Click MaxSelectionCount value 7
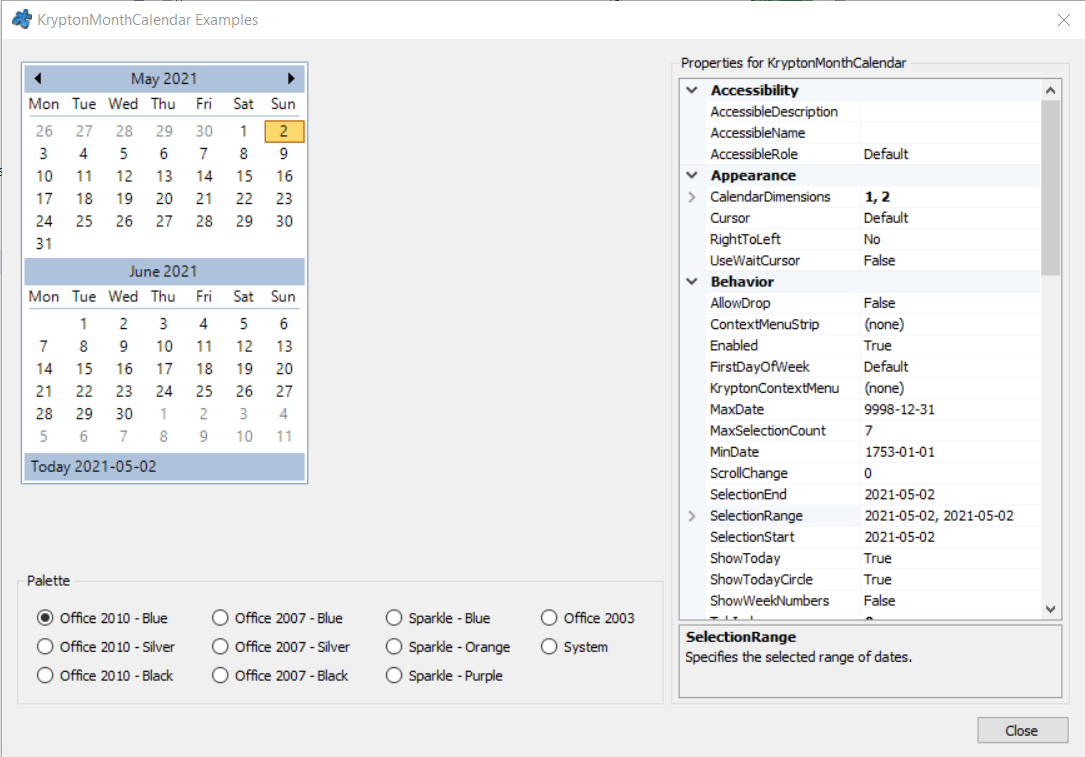The image size is (1085, 757). (x=868, y=430)
